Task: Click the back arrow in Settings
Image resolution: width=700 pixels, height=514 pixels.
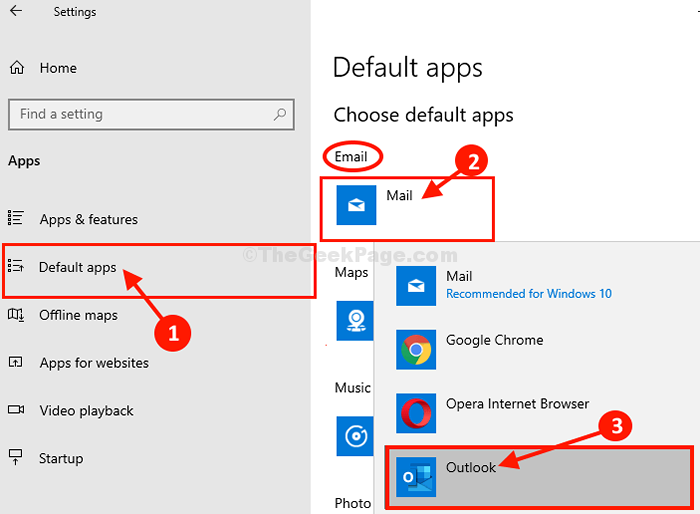Action: tap(16, 11)
